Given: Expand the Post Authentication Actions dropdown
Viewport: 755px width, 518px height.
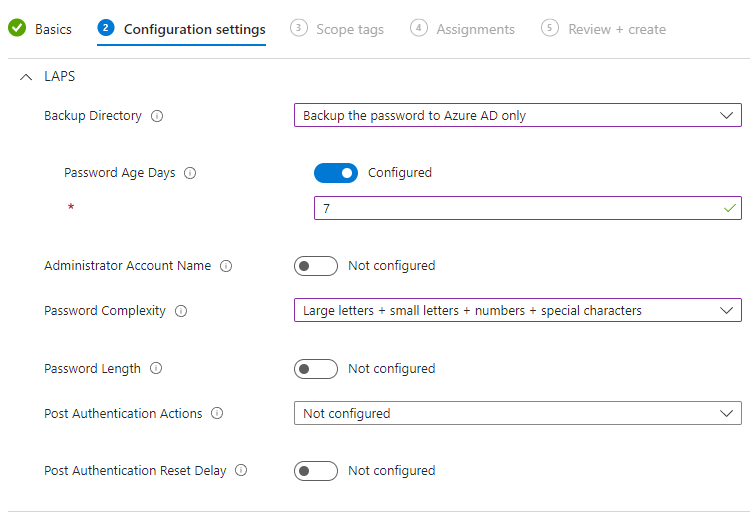Looking at the screenshot, I should click(517, 414).
